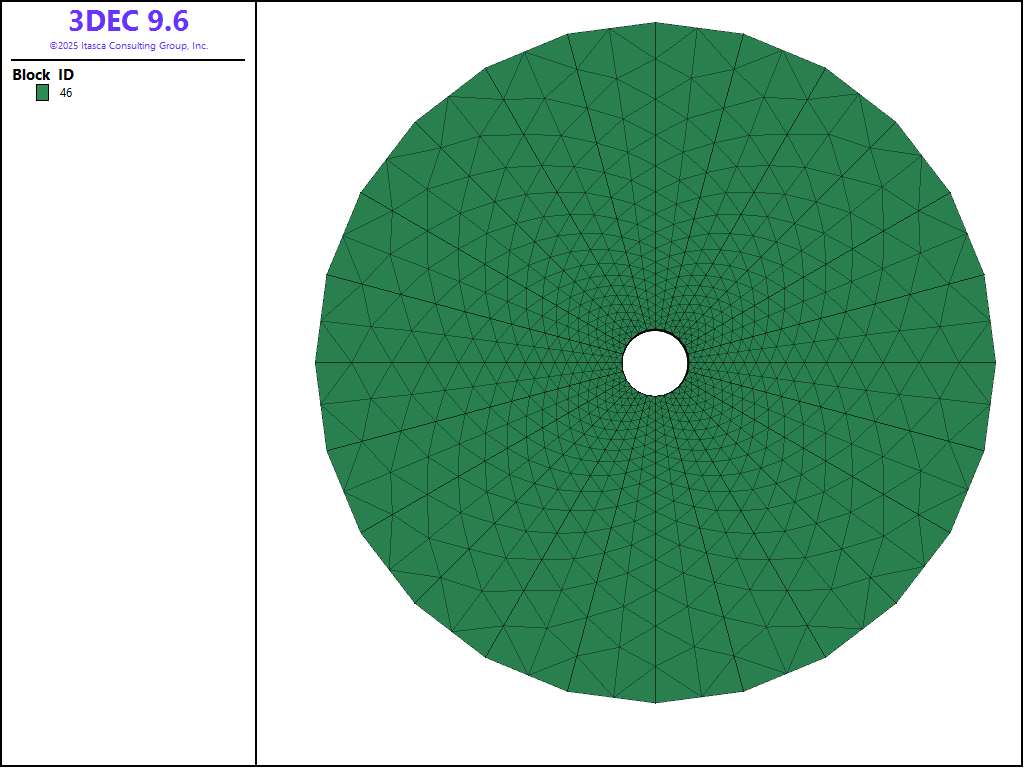Select the bottommost vertex of the mesh disk
Image resolution: width=1024 pixels, height=768 pixels.
click(655, 703)
